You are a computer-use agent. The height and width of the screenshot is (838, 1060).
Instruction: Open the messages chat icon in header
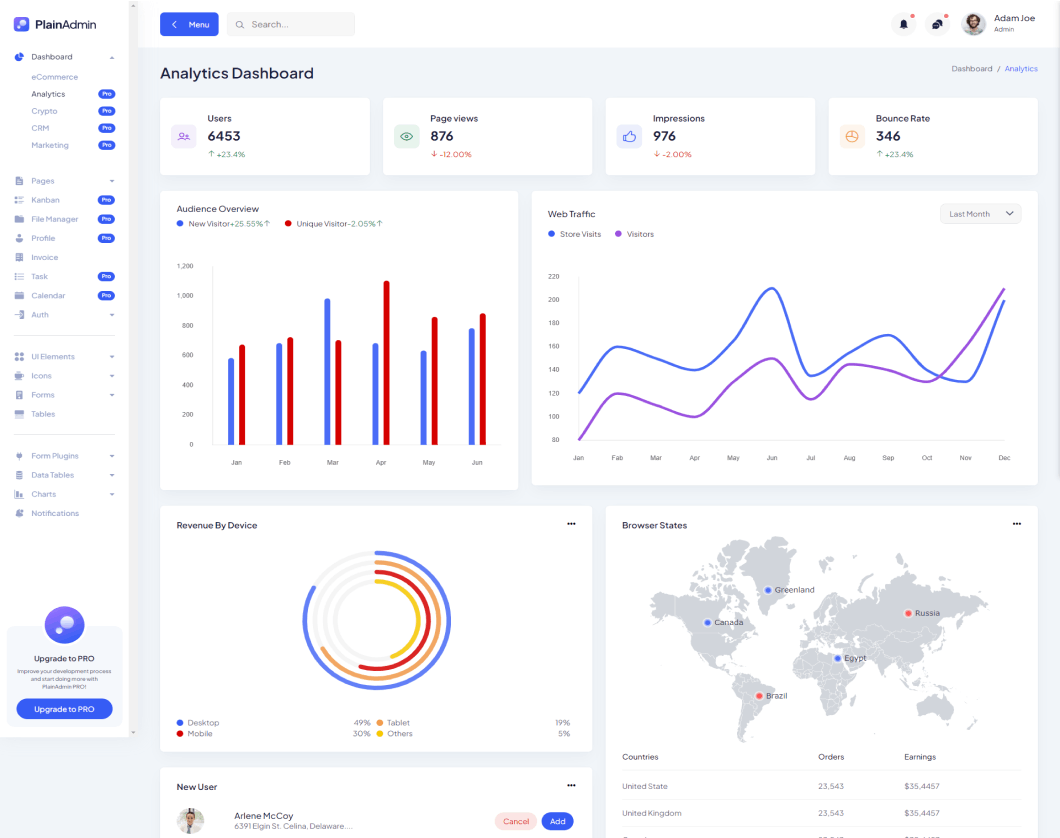(937, 24)
